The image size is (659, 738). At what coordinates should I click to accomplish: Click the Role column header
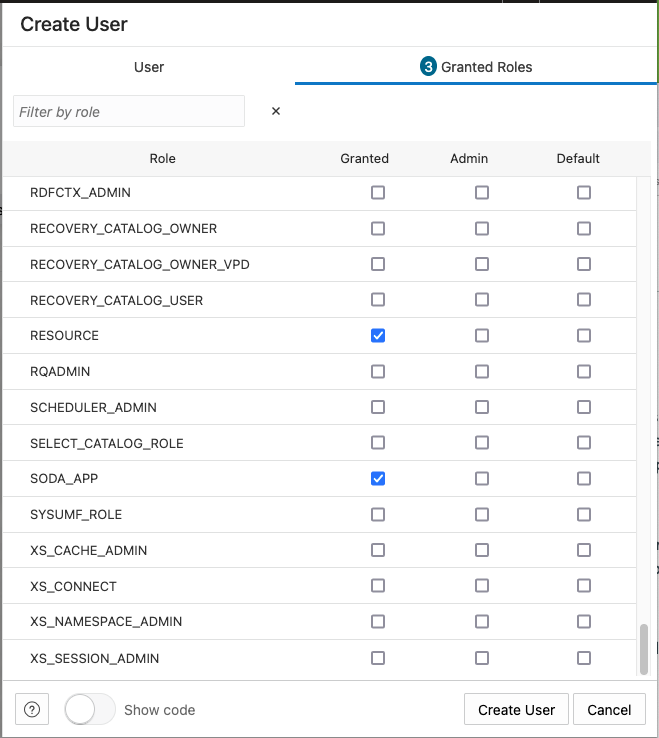[x=162, y=159]
